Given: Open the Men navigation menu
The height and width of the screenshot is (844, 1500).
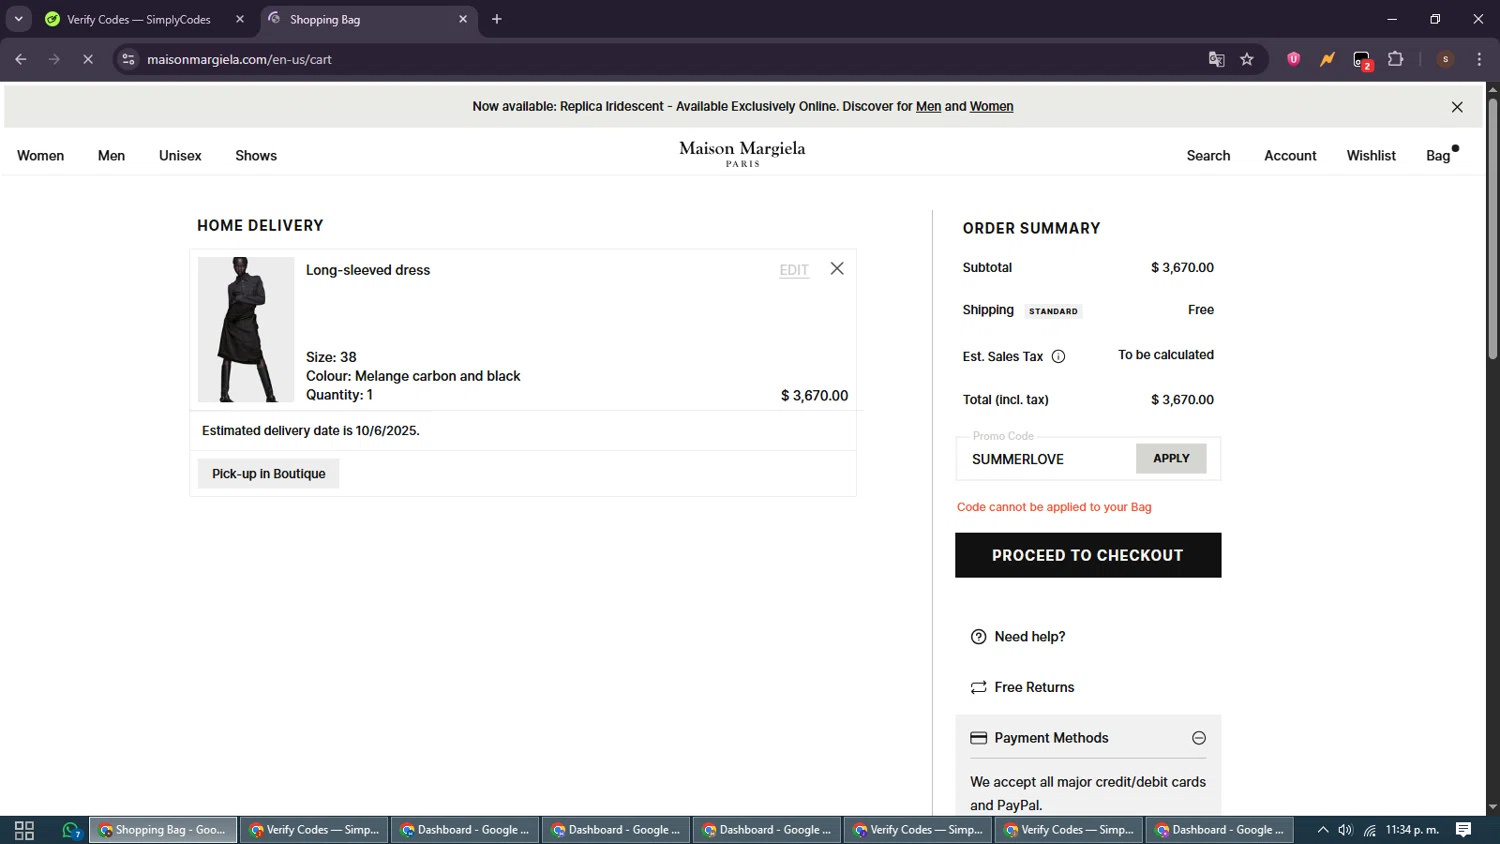Looking at the screenshot, I should (111, 156).
